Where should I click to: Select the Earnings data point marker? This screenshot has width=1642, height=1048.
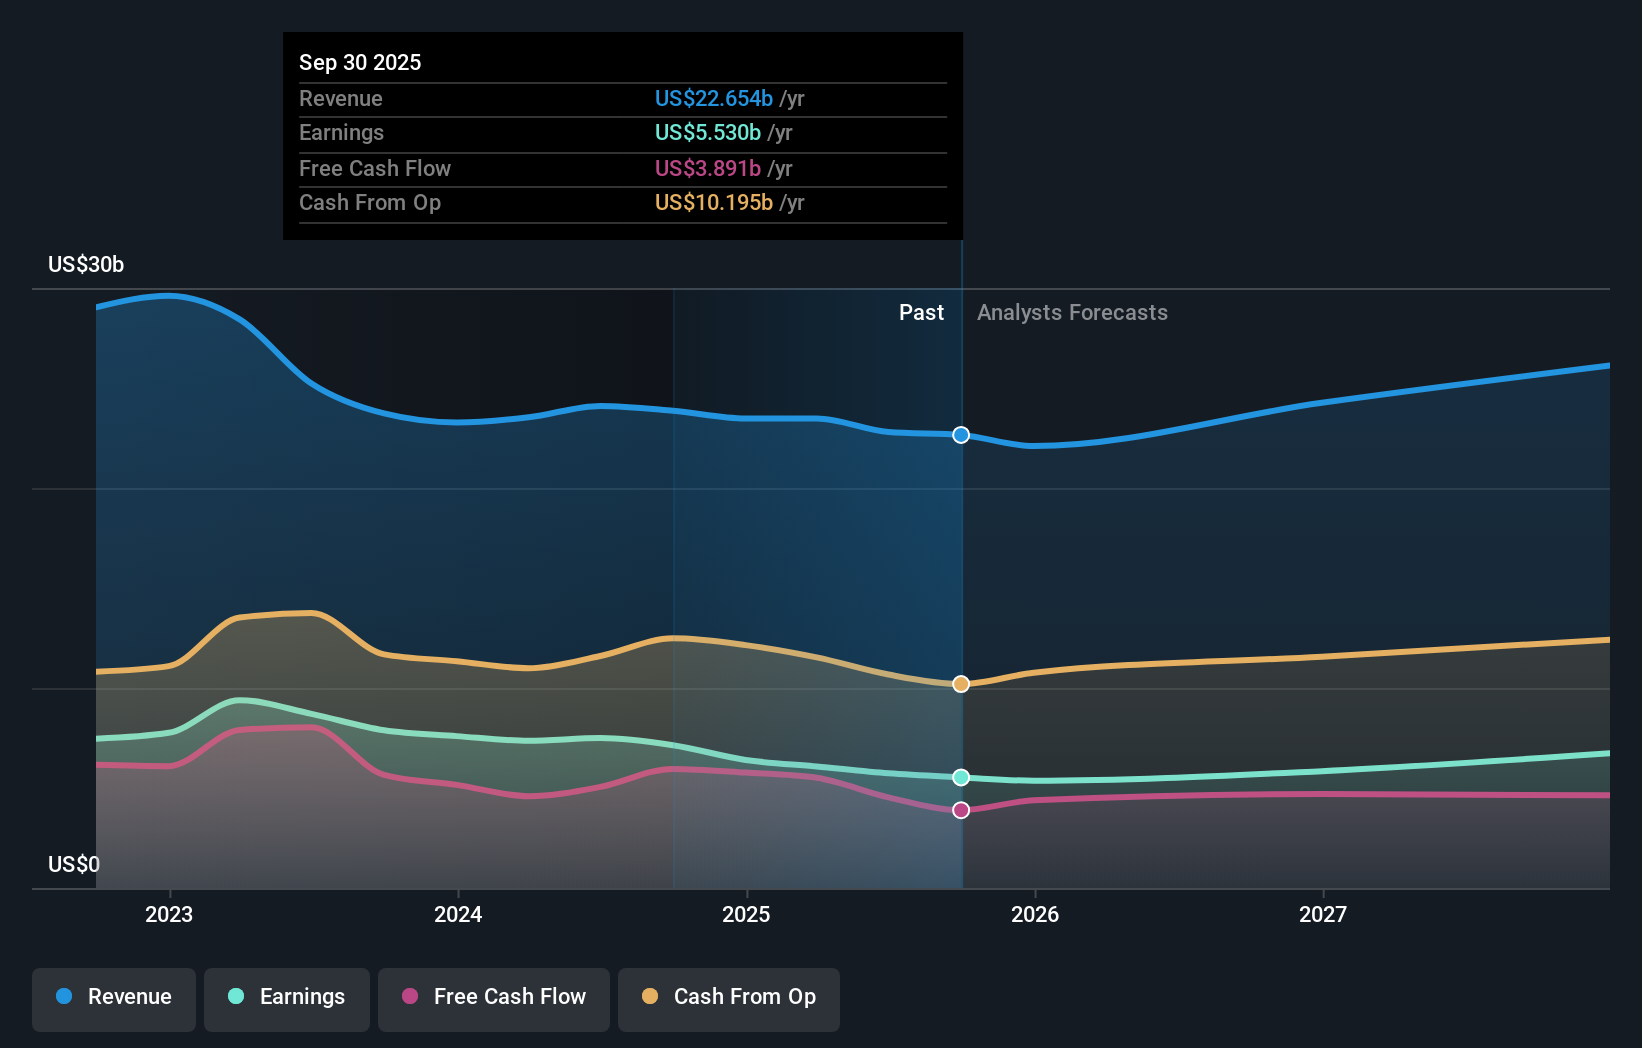(x=960, y=776)
